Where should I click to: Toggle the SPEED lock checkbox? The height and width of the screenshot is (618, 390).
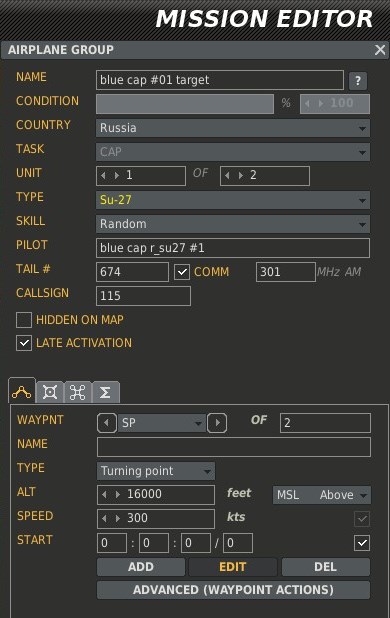362,519
